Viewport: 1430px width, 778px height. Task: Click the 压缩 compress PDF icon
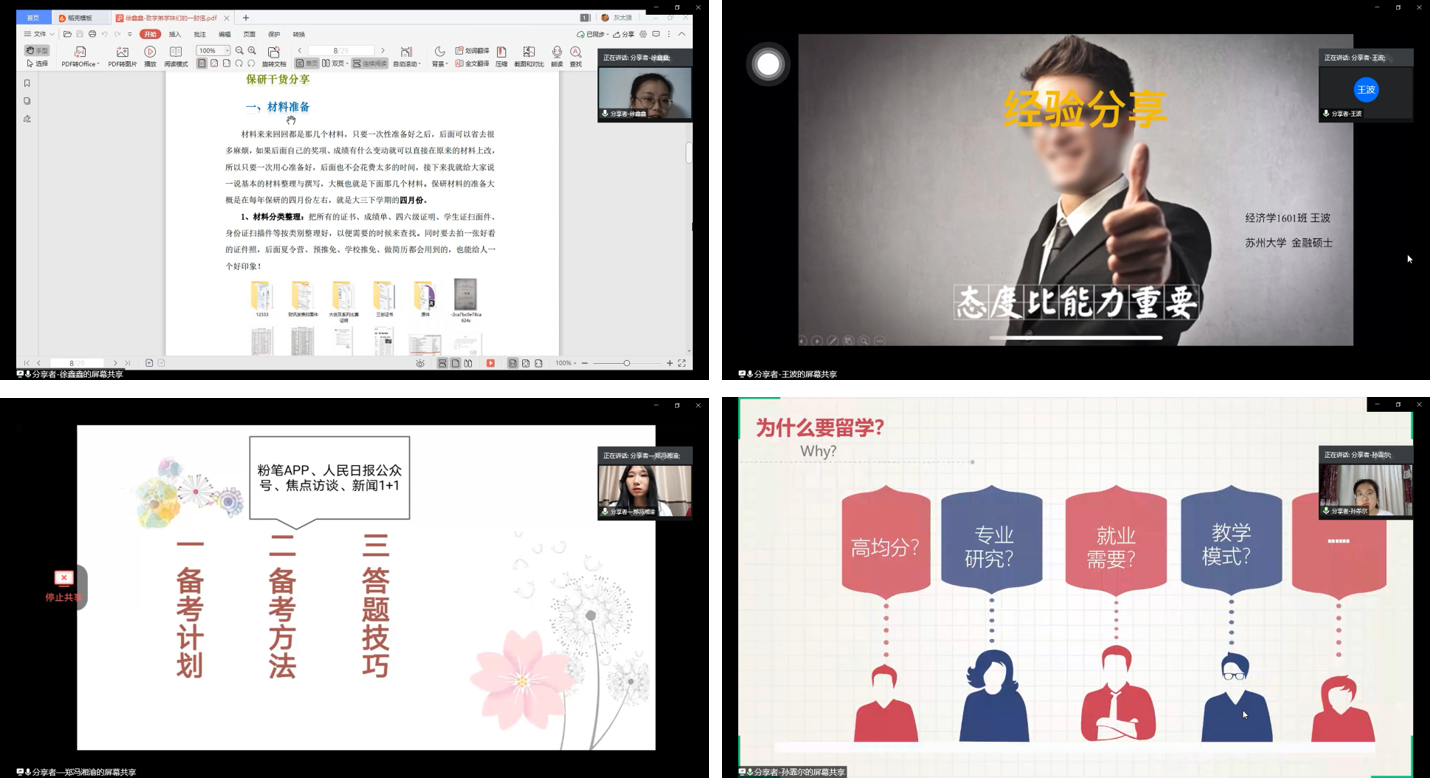pyautogui.click(x=502, y=53)
